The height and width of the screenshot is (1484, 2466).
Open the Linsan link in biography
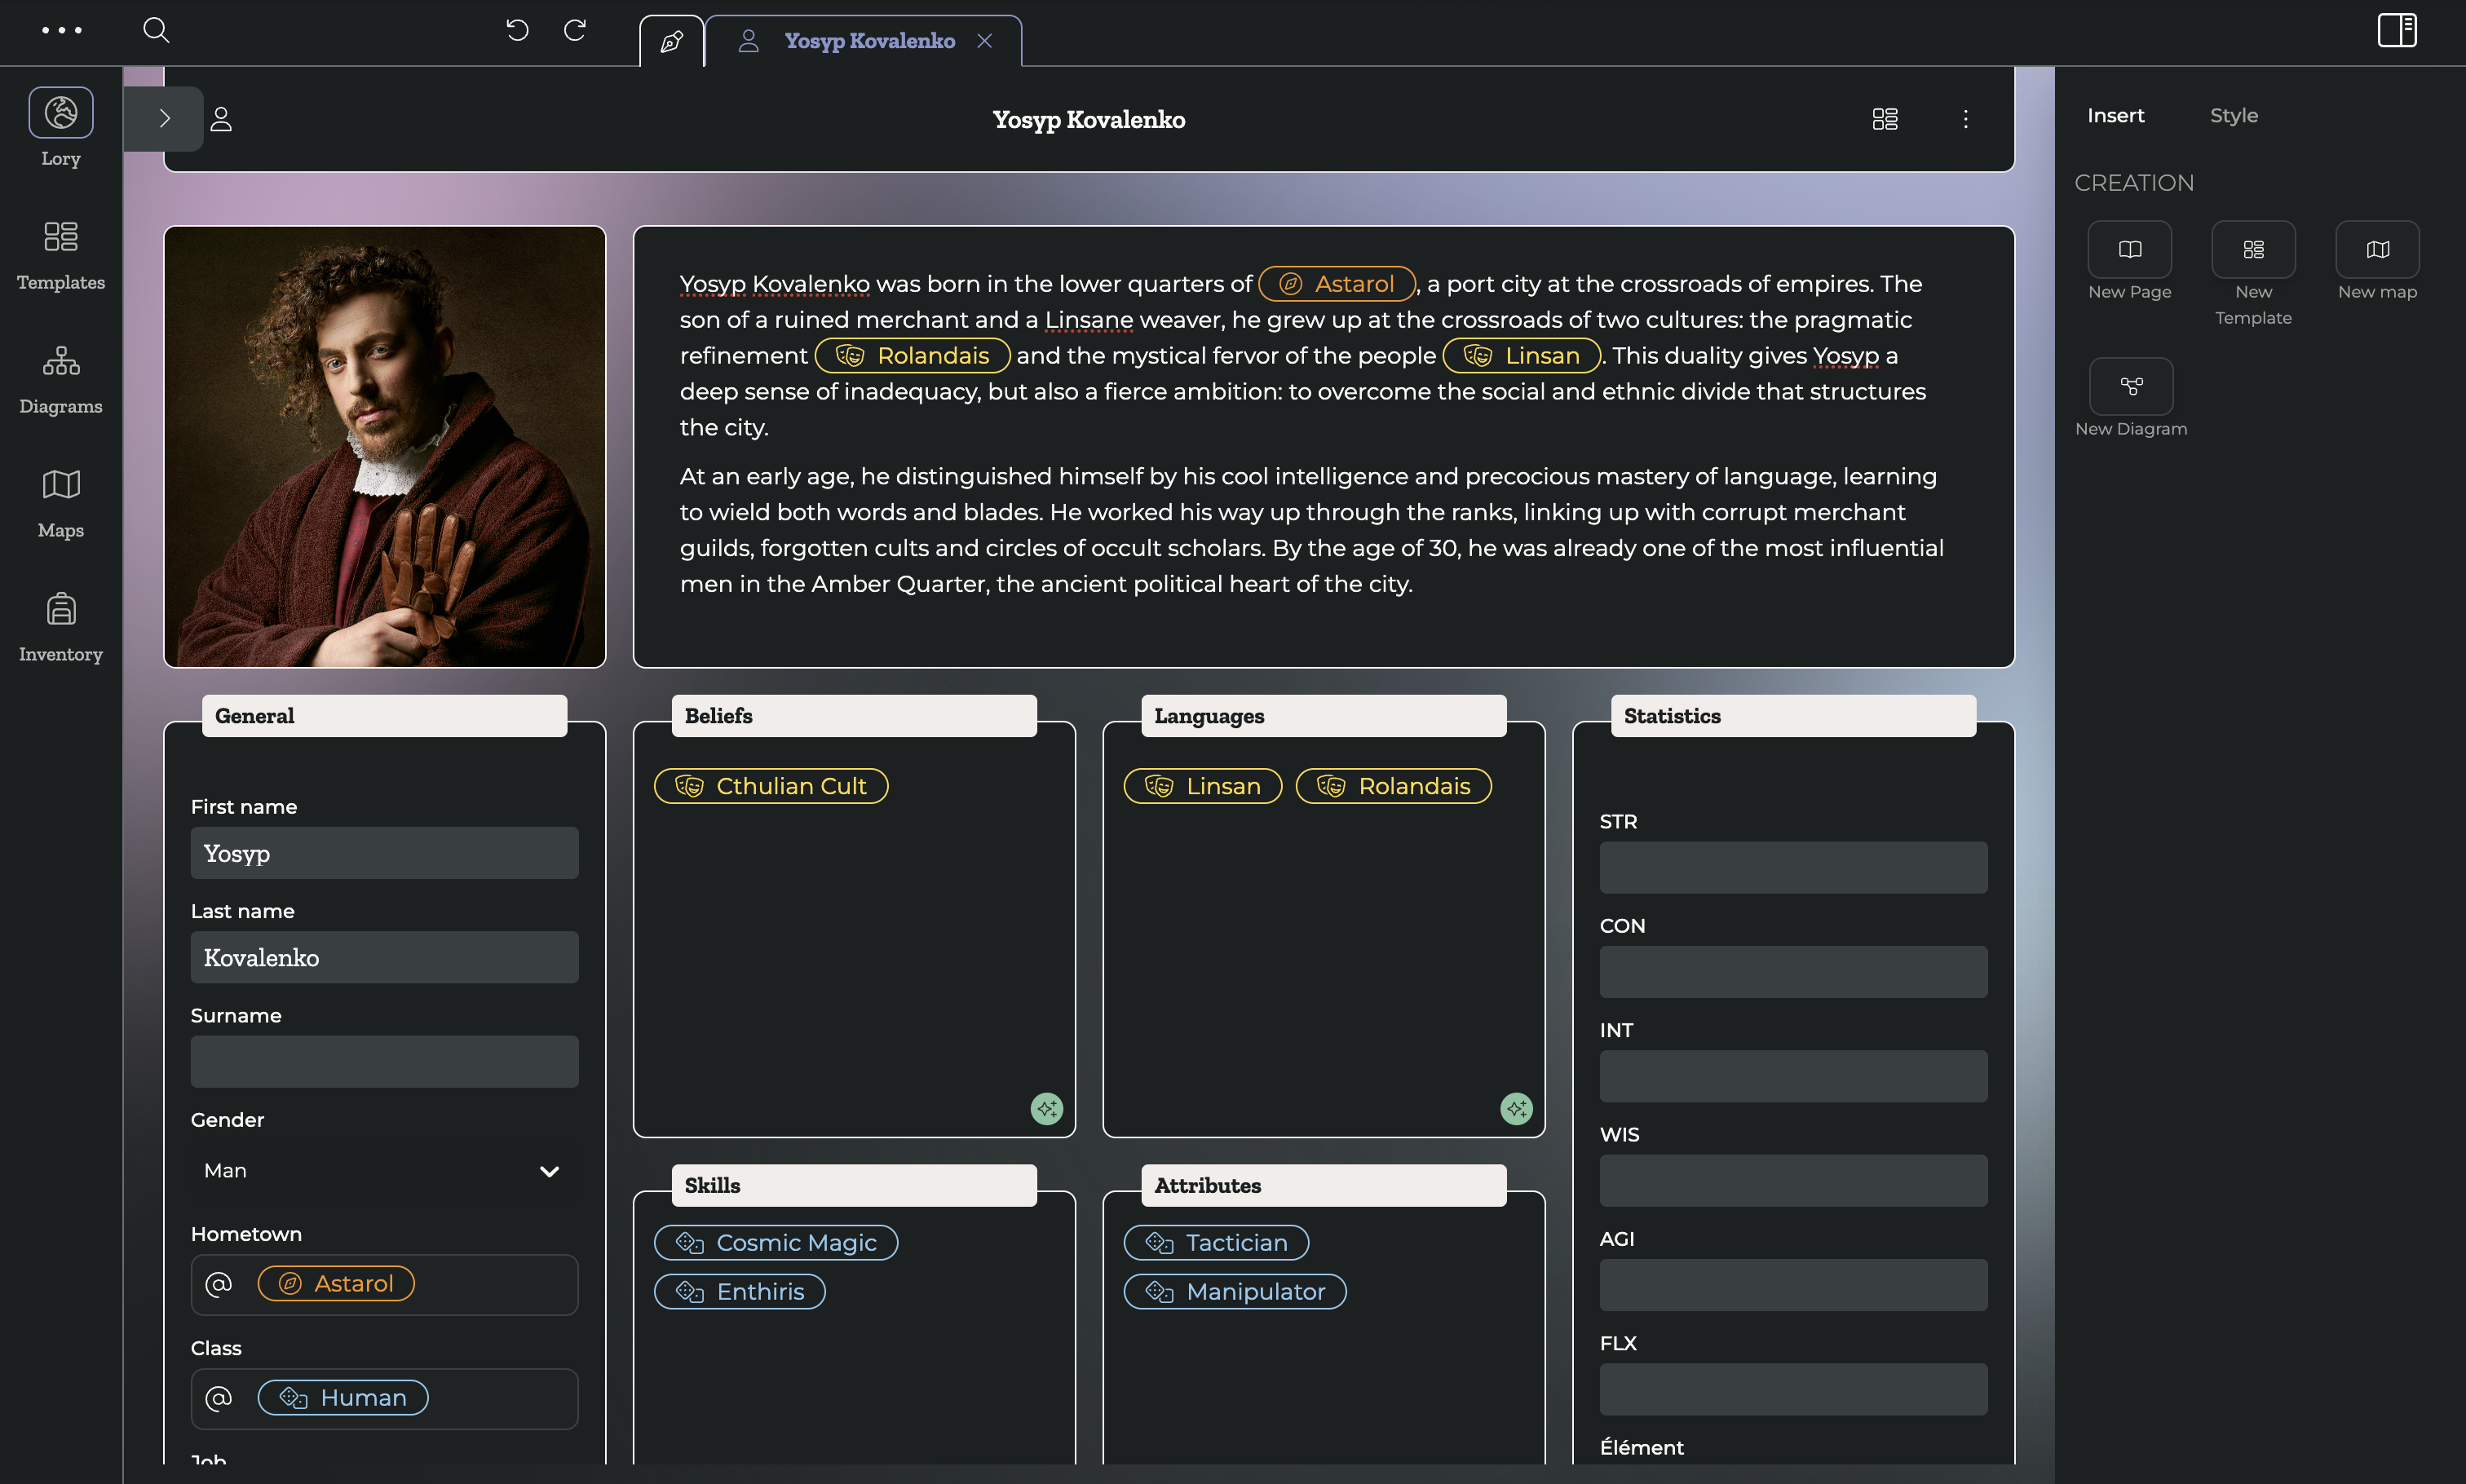click(1522, 356)
